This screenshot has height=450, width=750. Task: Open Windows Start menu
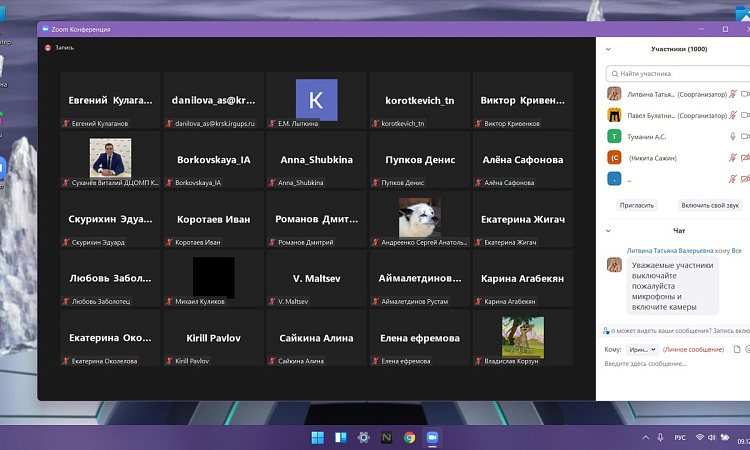pyautogui.click(x=317, y=437)
